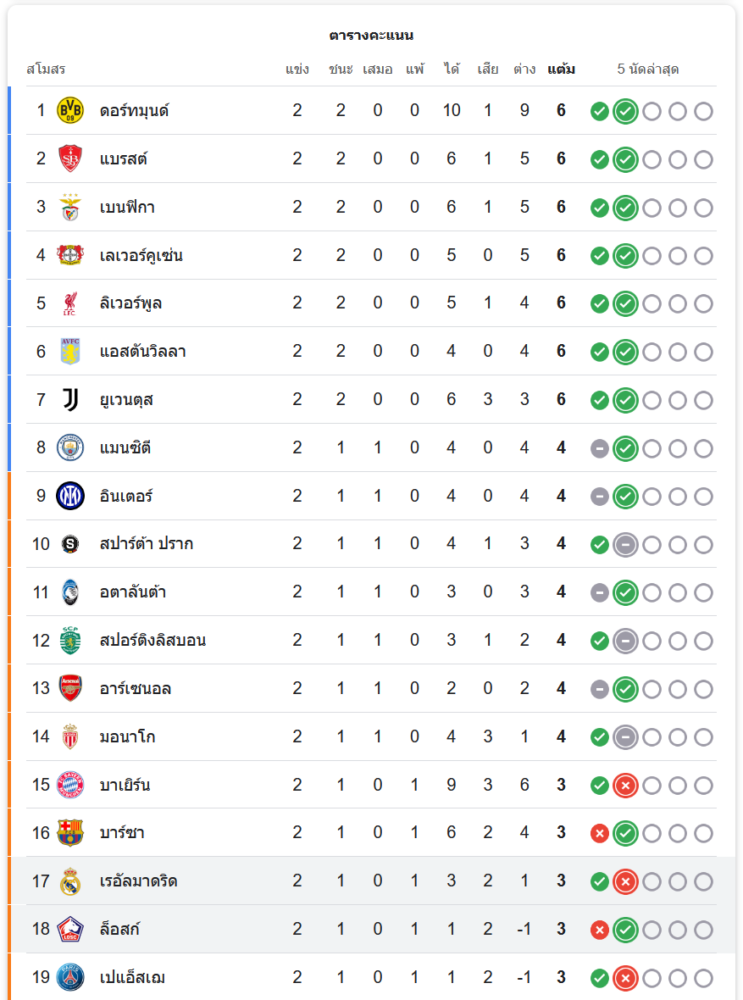
Task: Click the แต้ม points column header
Action: coord(561,70)
